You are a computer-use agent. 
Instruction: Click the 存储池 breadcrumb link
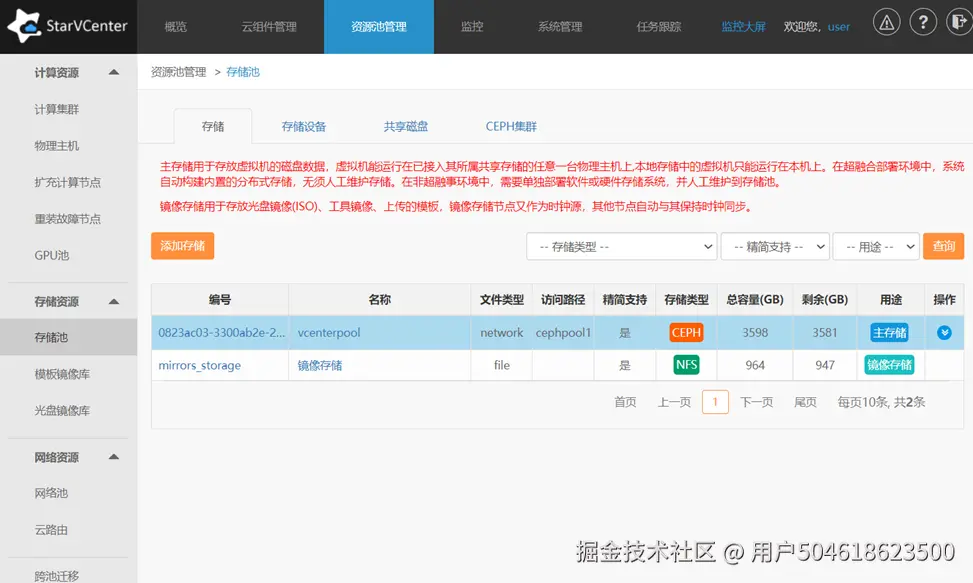243,72
